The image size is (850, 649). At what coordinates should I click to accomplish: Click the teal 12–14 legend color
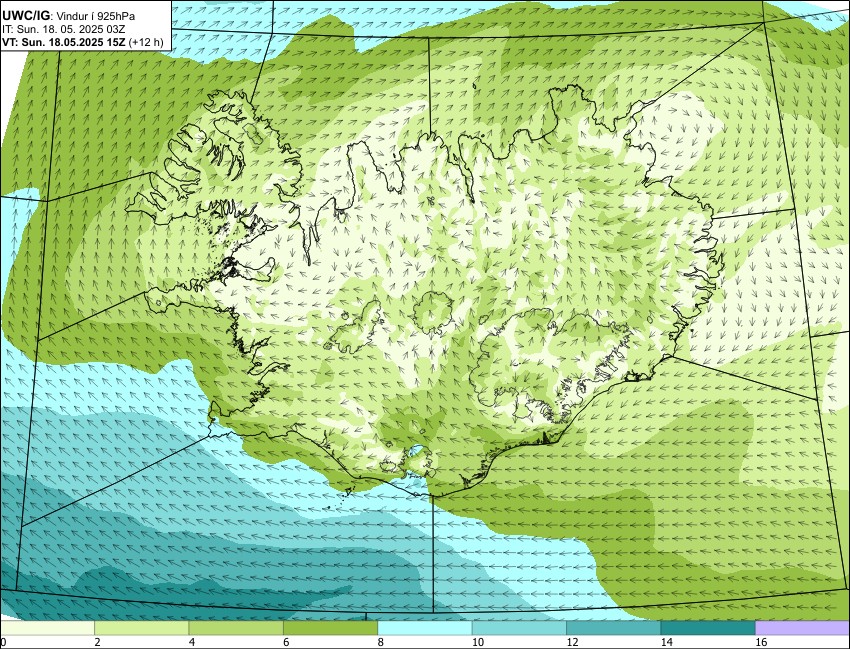click(x=613, y=628)
